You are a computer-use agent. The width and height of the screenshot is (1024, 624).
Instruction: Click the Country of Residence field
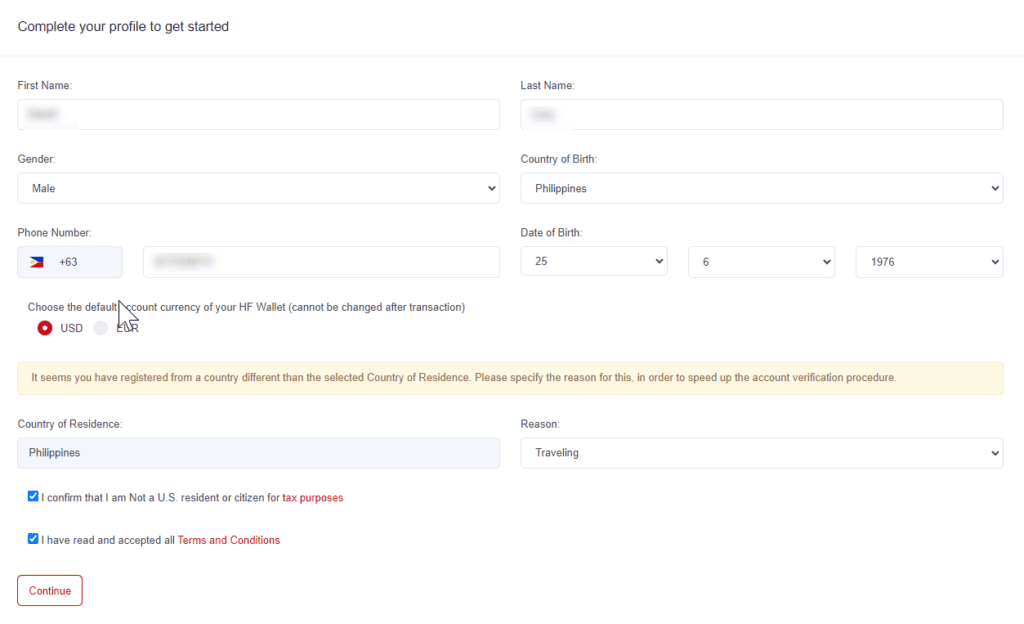tap(259, 452)
